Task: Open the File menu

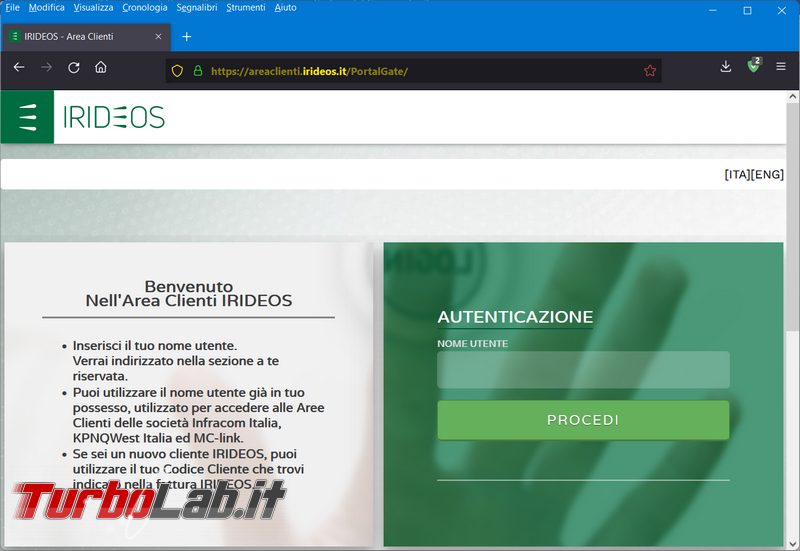Action: 12,8
